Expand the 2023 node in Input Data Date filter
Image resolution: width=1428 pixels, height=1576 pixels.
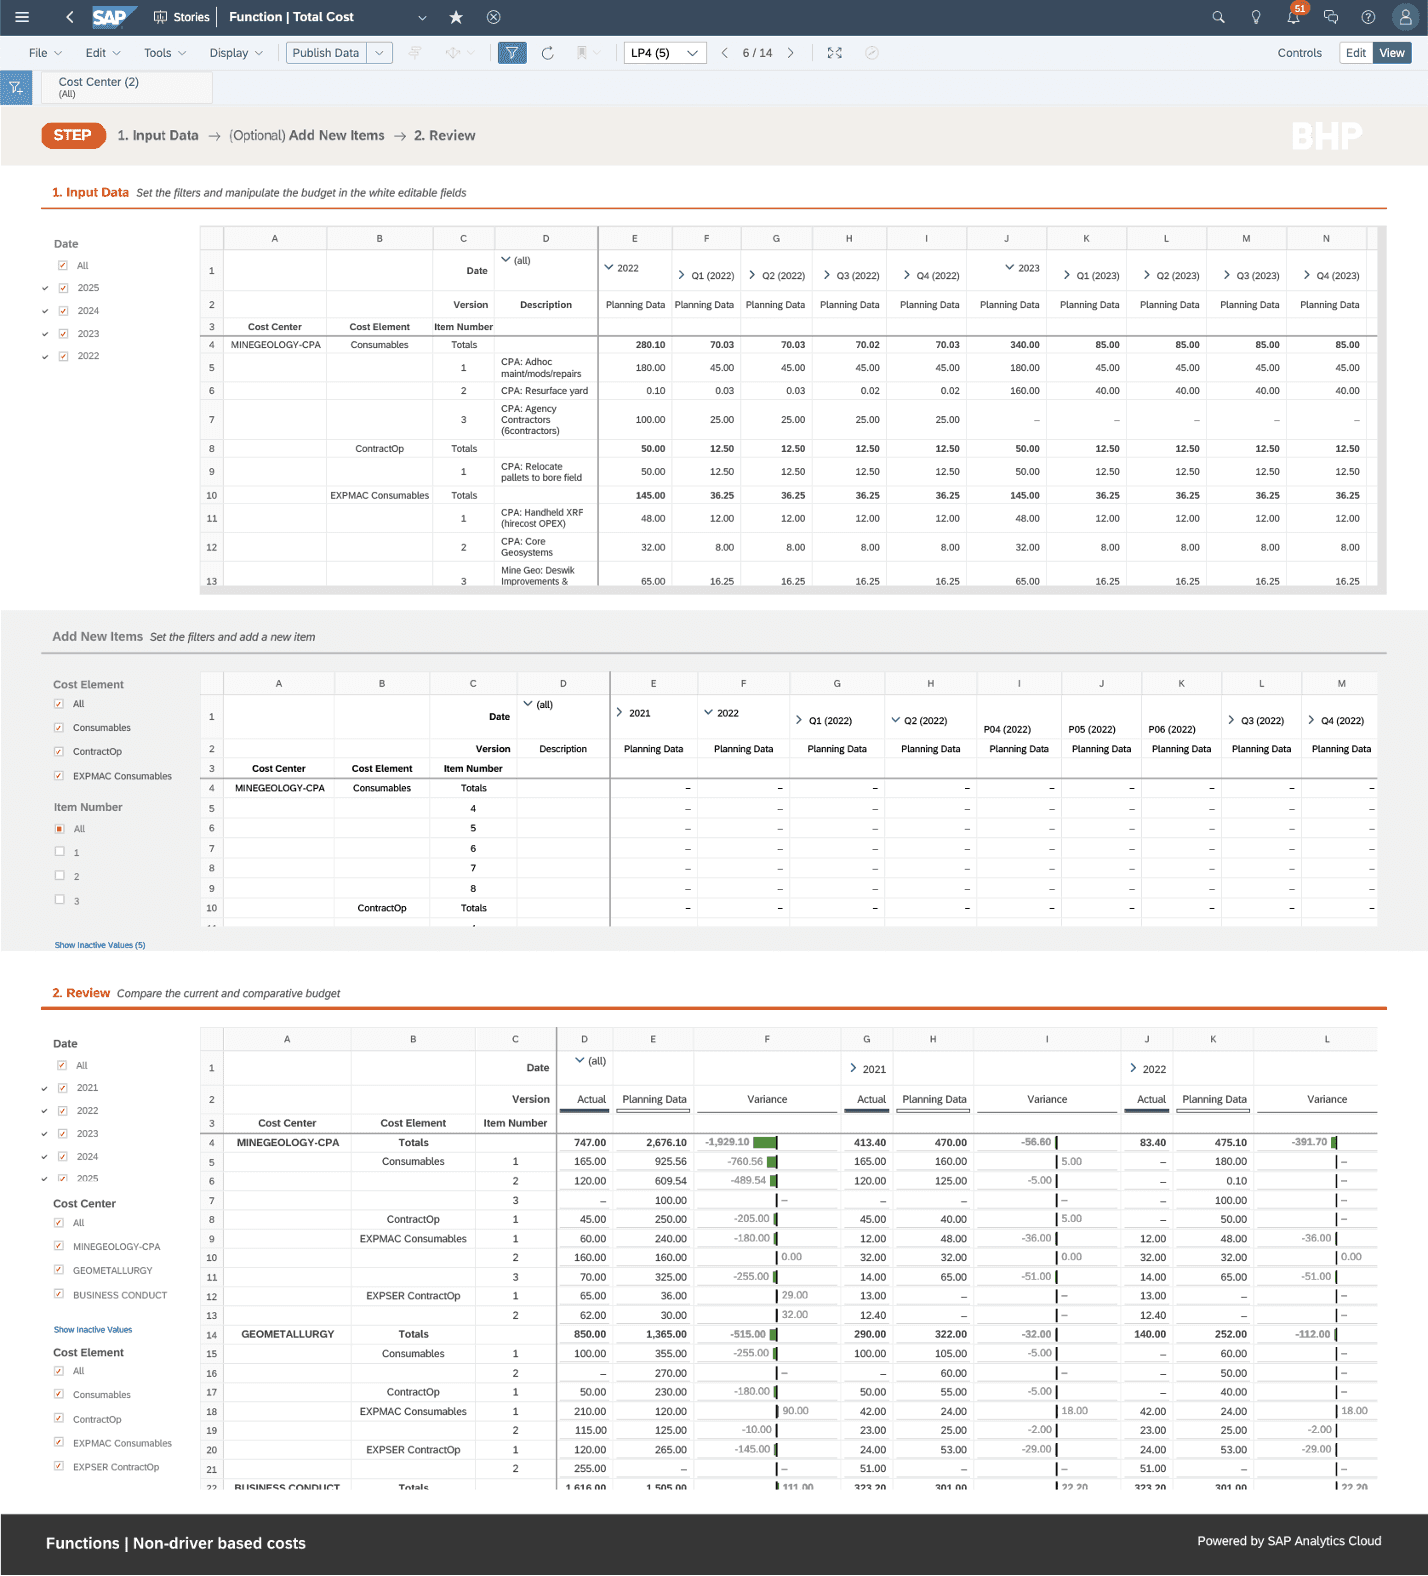[x=45, y=334]
